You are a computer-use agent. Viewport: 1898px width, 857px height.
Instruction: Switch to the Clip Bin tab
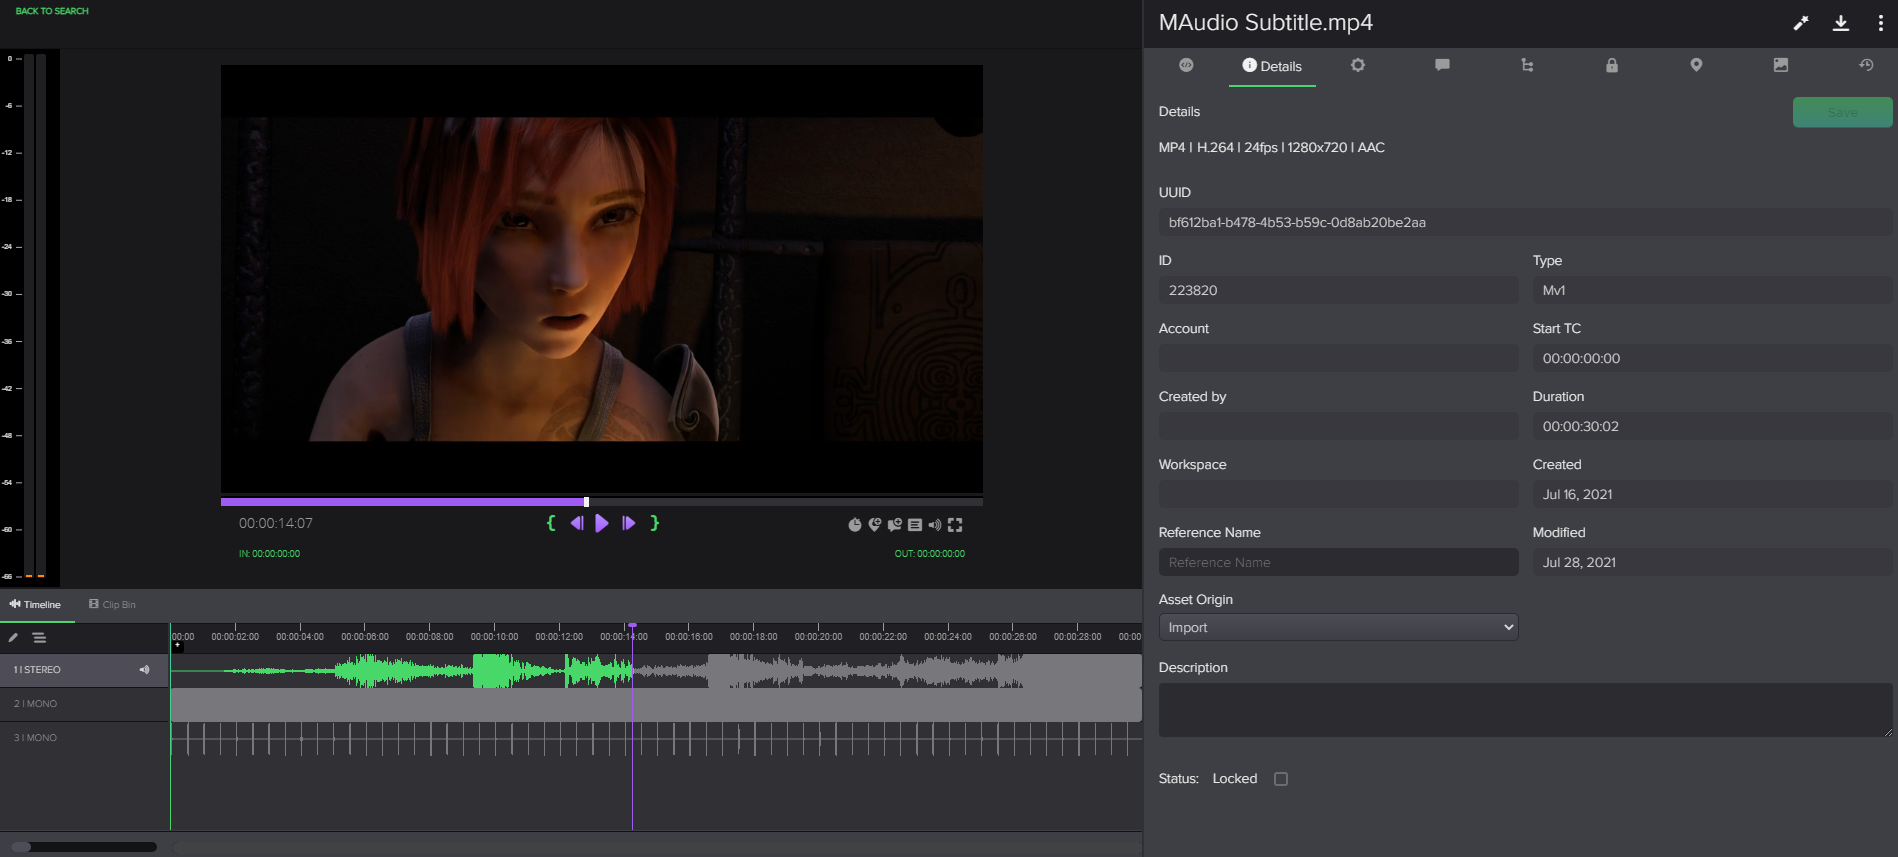coord(112,605)
